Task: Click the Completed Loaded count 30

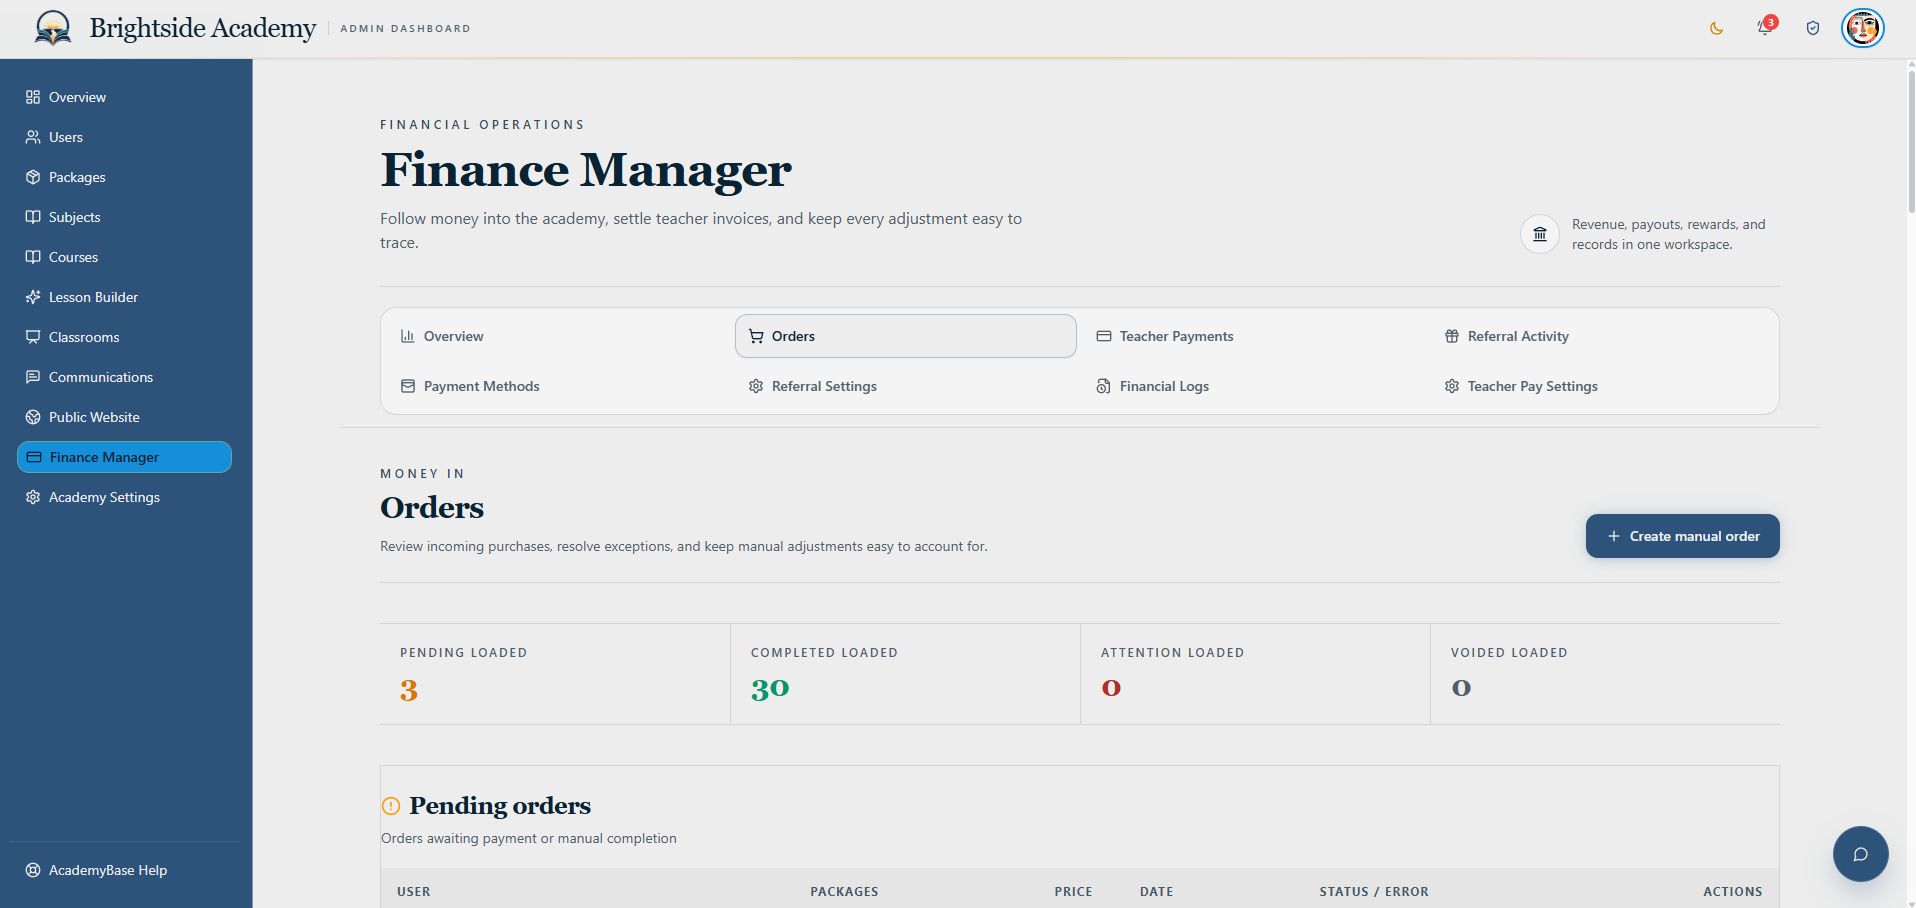Action: pos(770,689)
